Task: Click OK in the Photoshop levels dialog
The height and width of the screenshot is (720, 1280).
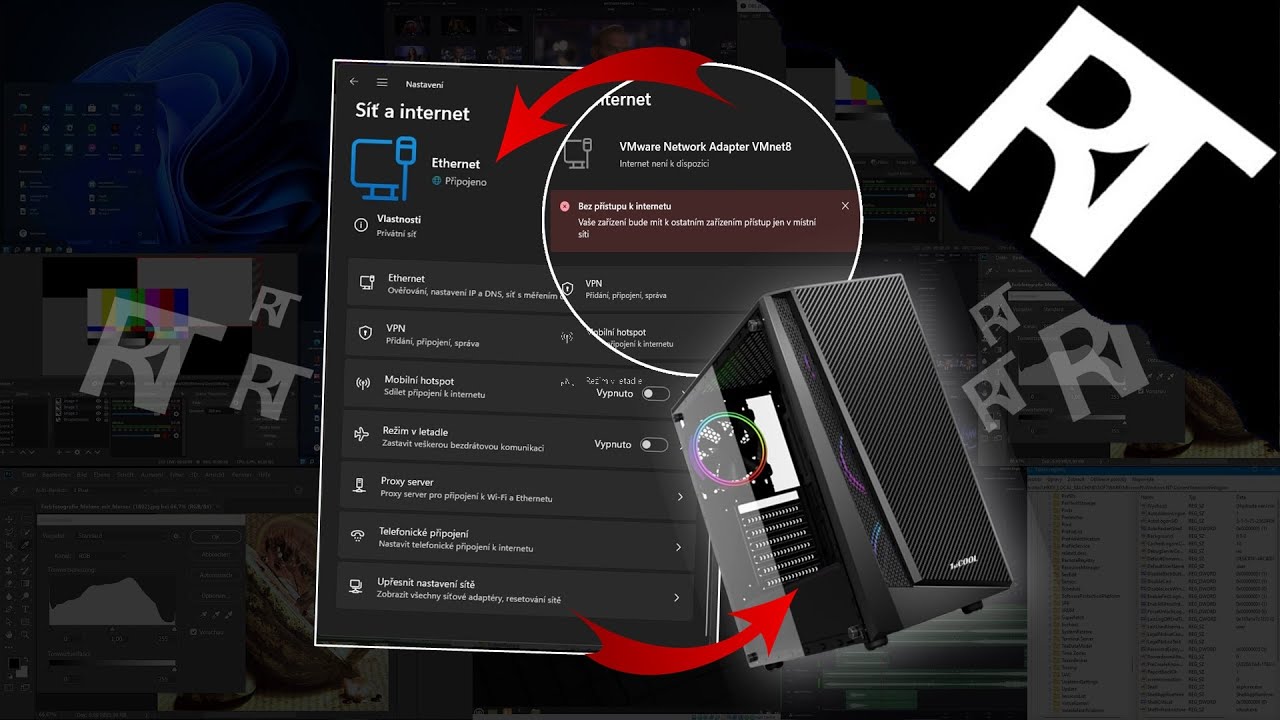Action: (216, 537)
